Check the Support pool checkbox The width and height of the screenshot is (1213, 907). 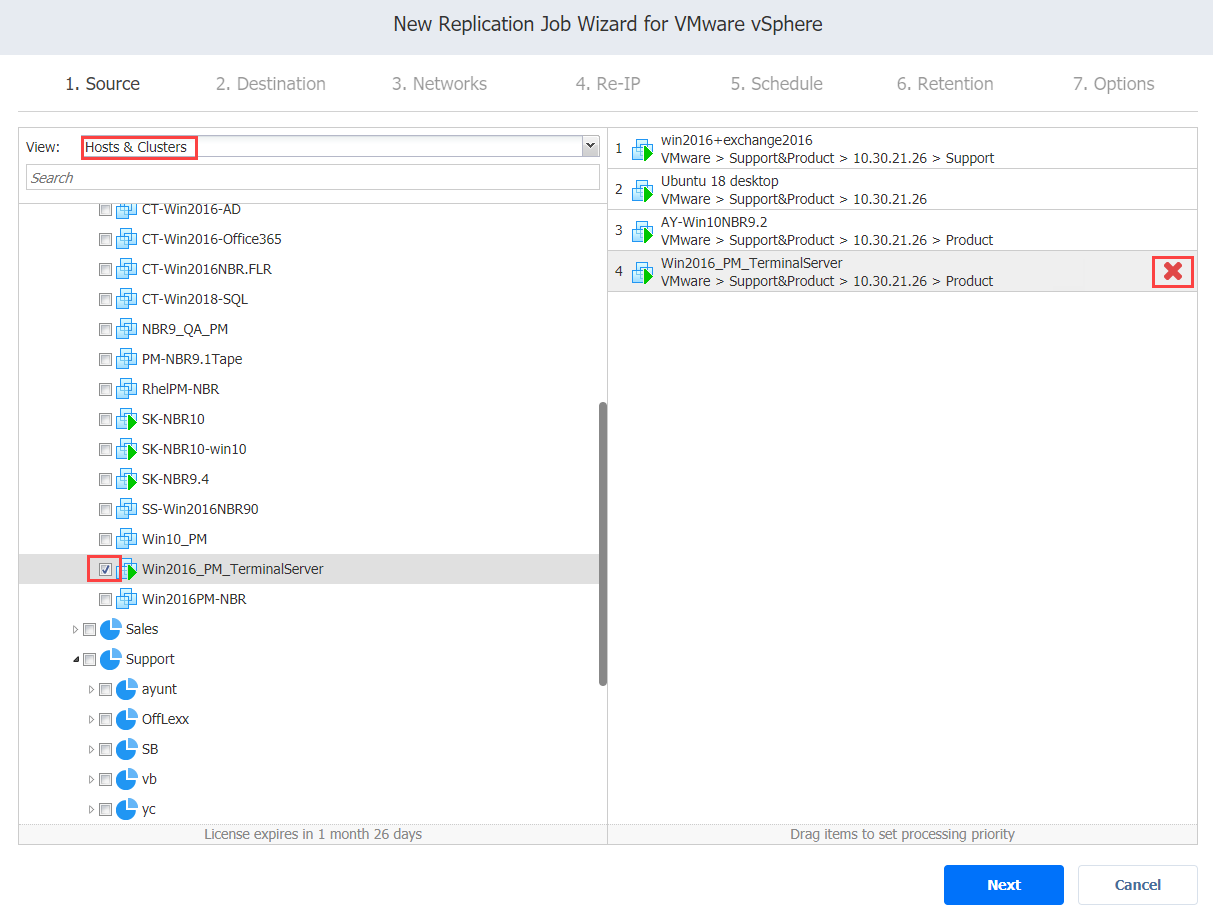point(90,660)
